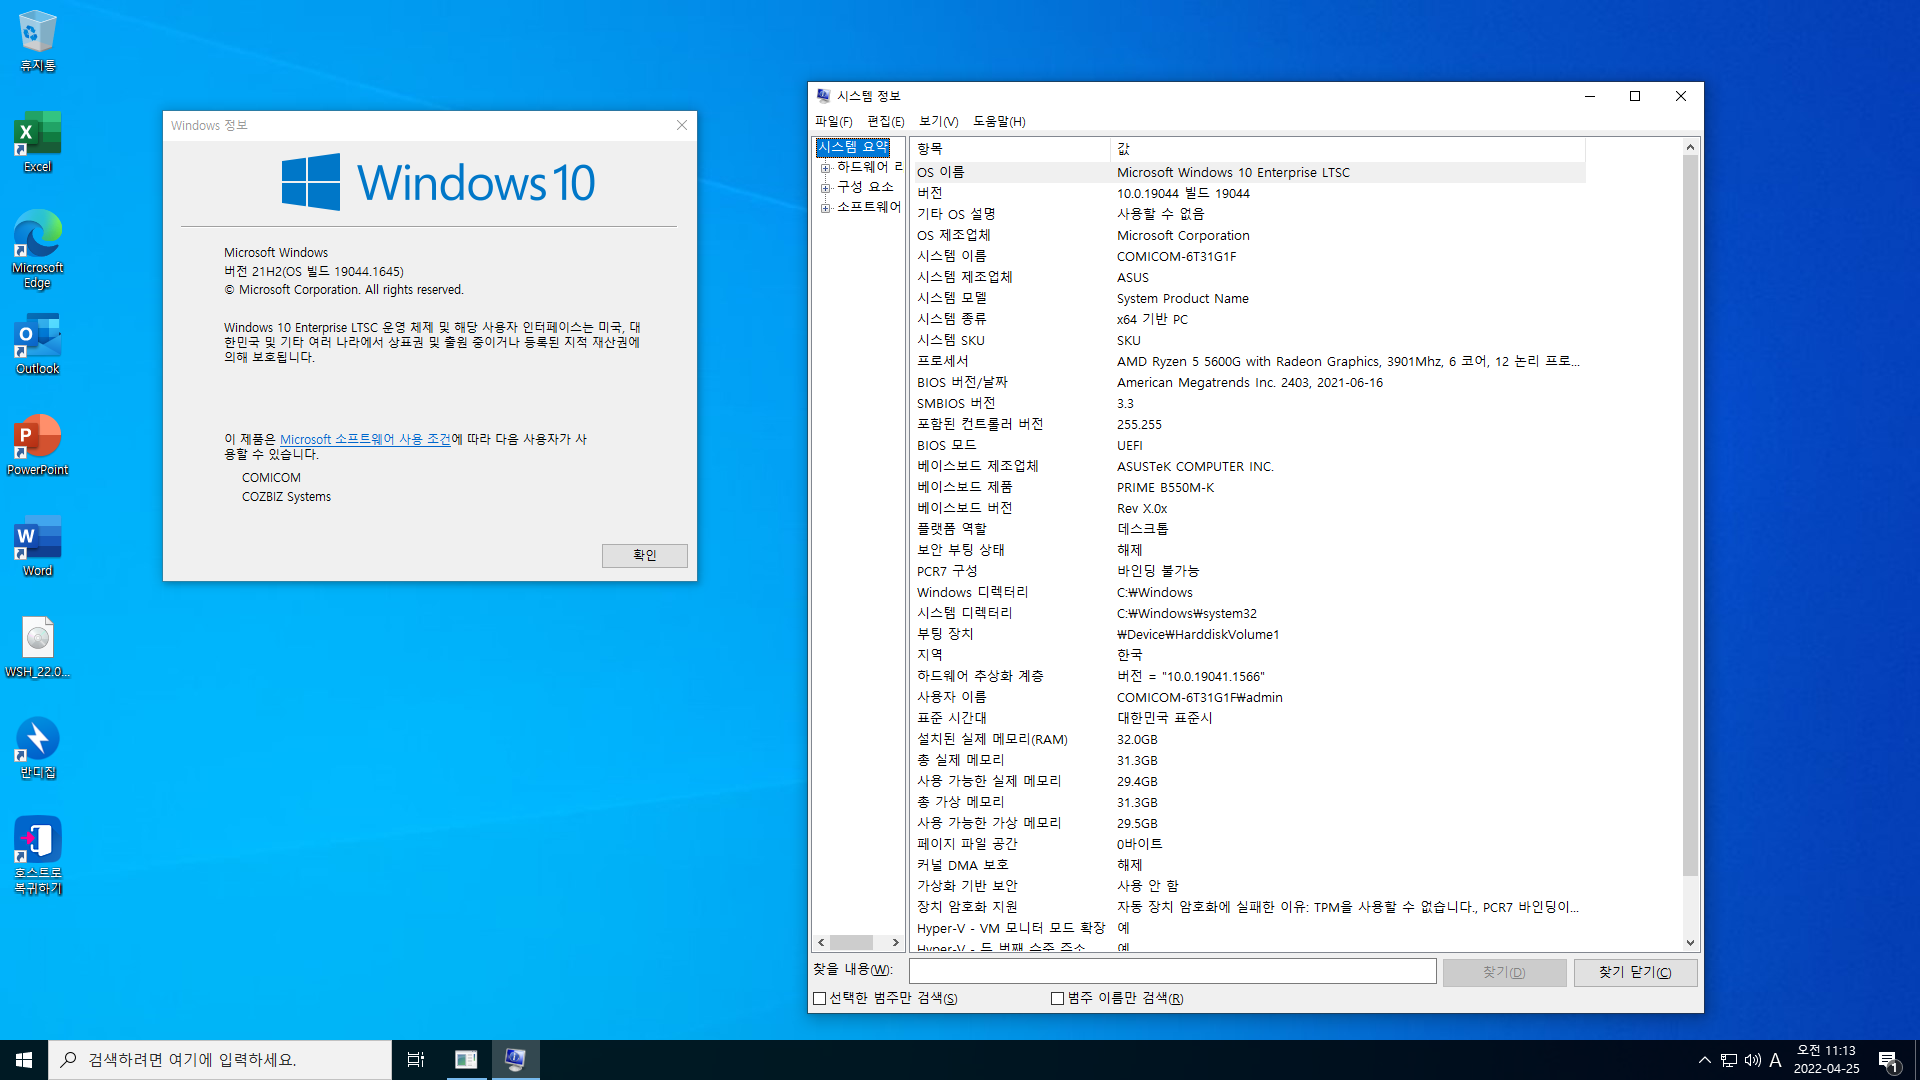Select the OS 이름 row
This screenshot has width=1920, height=1080.
[1248, 172]
